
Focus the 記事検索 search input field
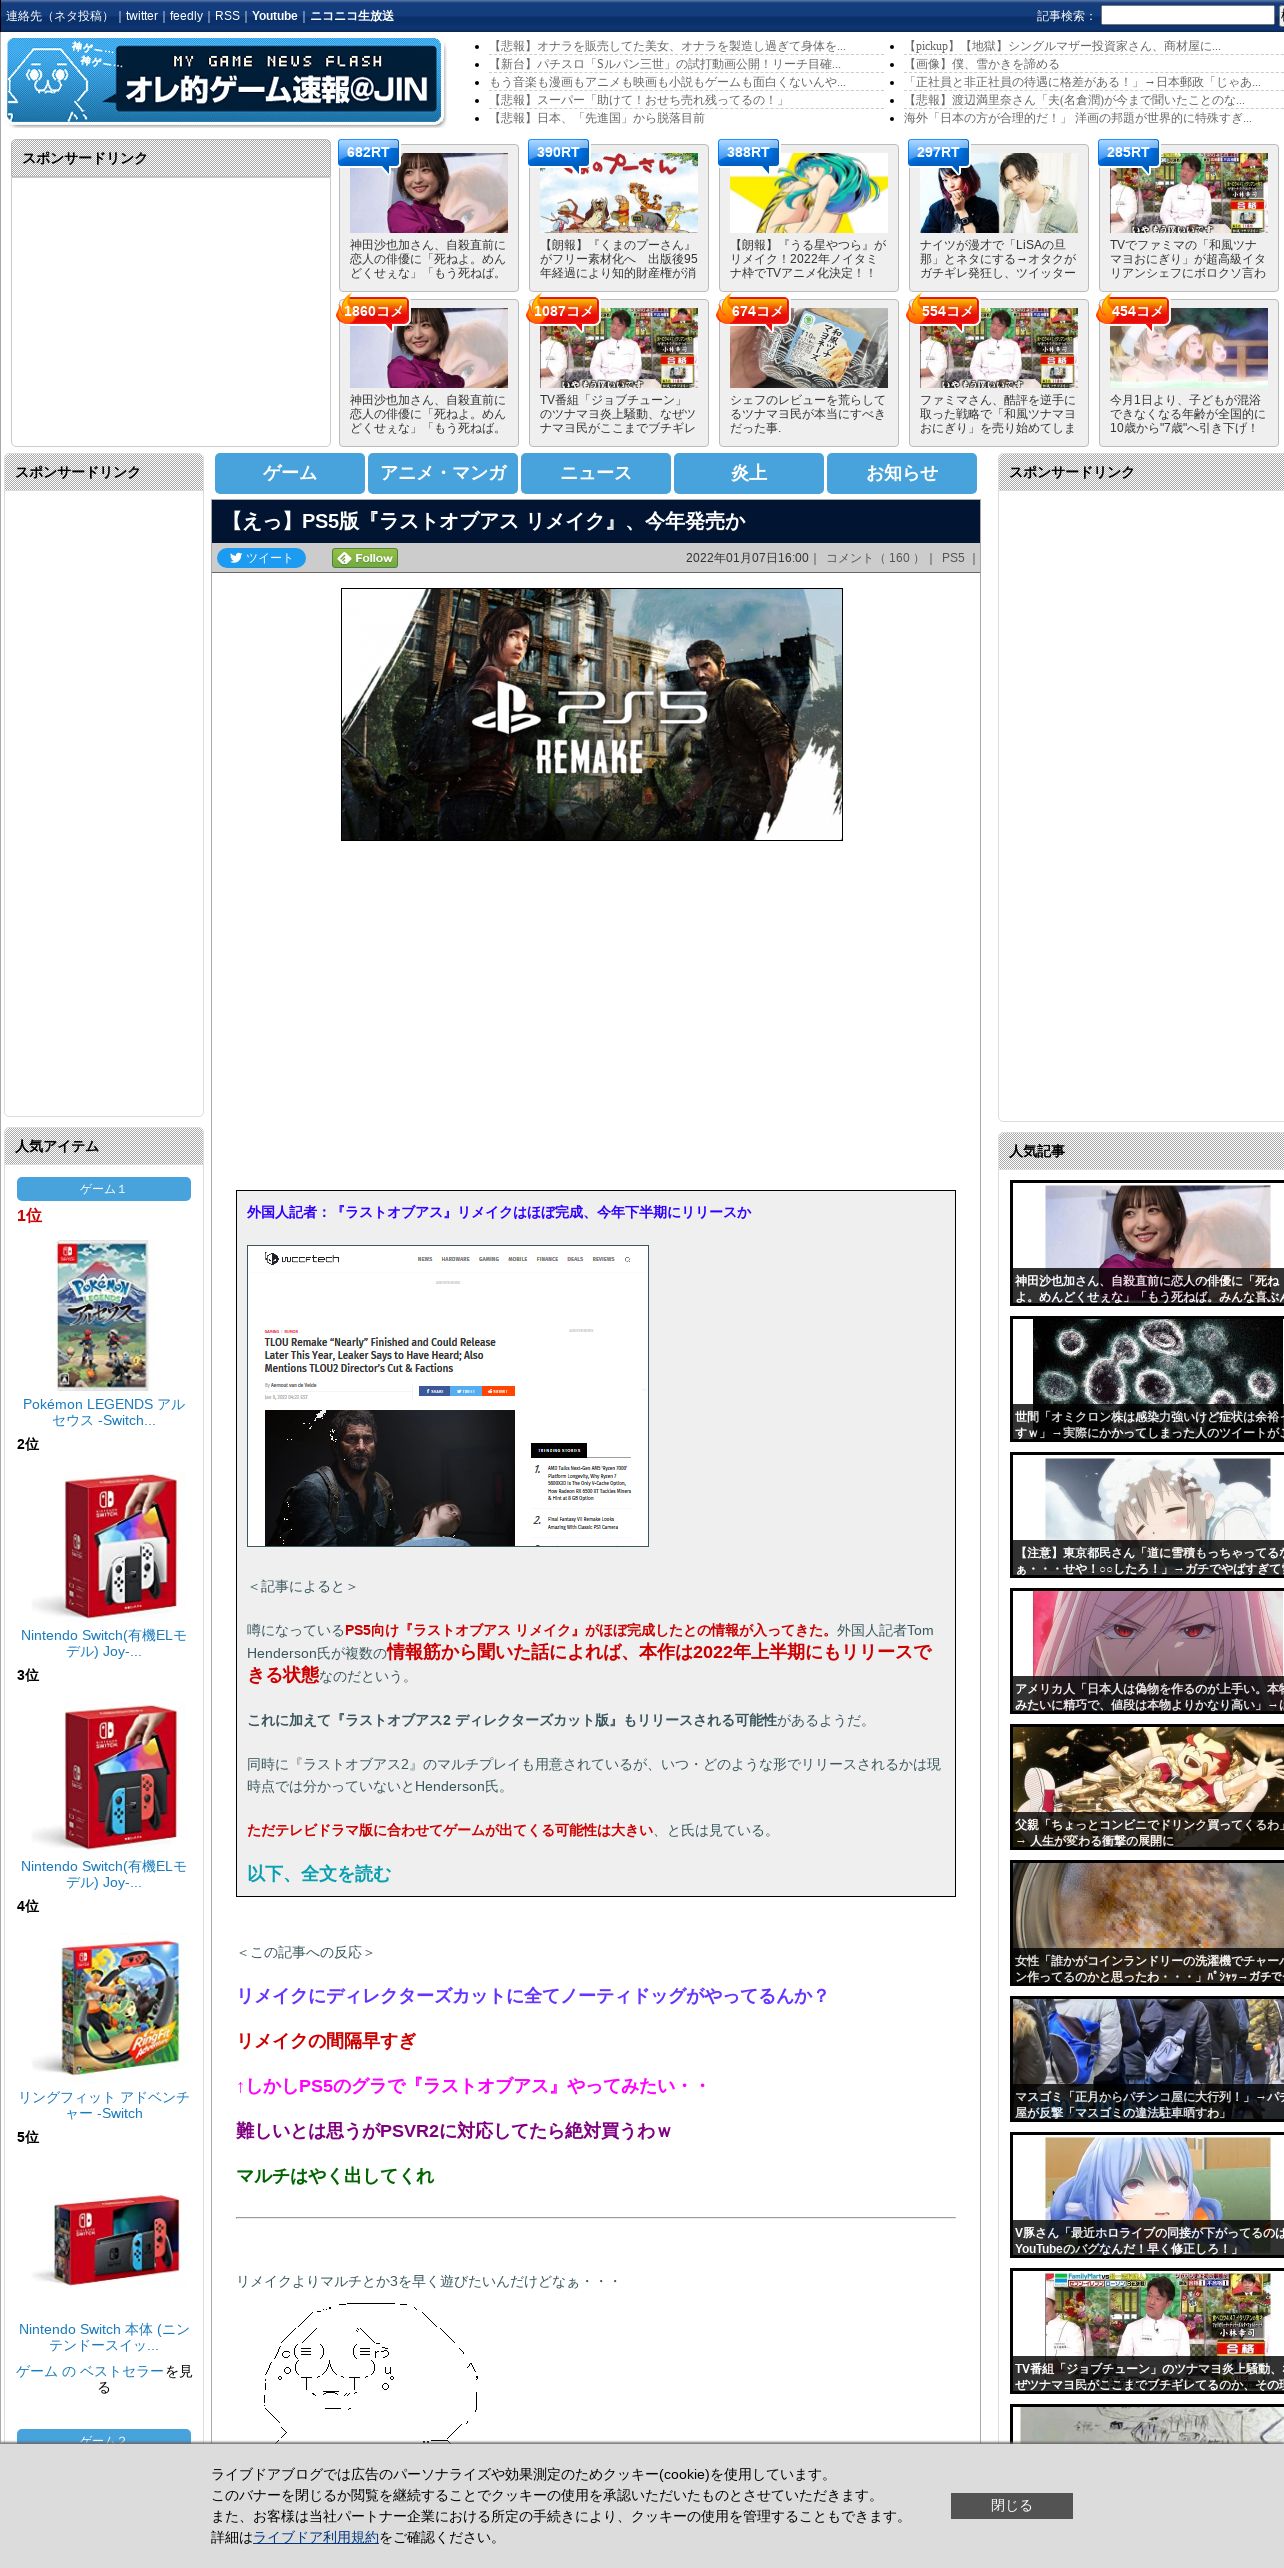tap(1187, 16)
